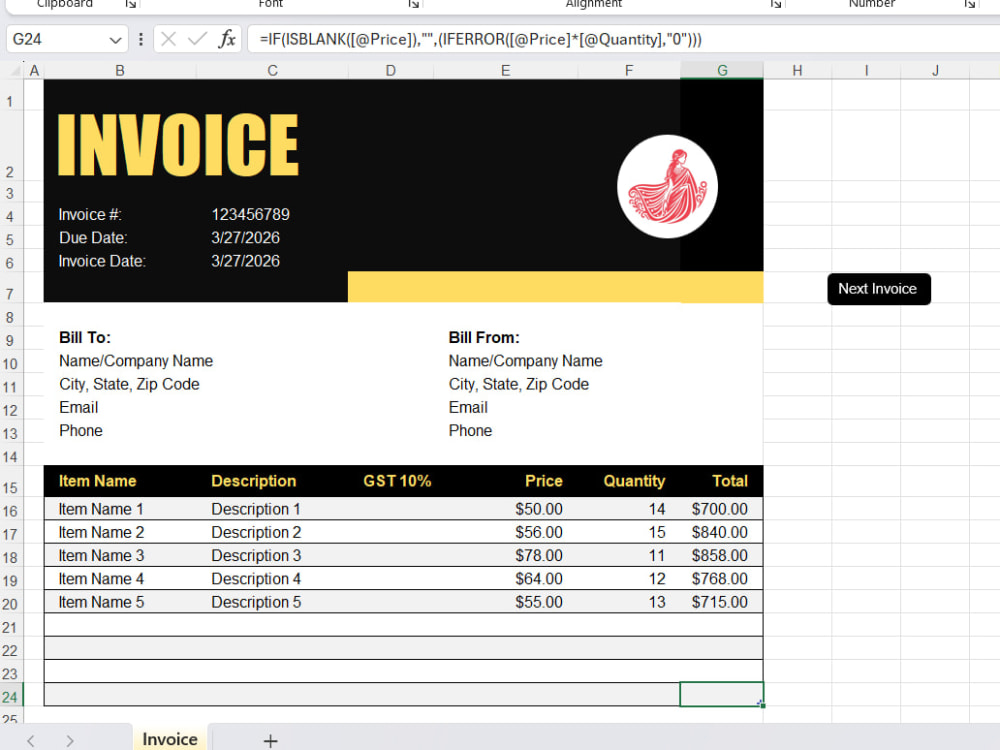Click the Bill From: heading
Screen dimensions: 1000x750
coord(484,337)
